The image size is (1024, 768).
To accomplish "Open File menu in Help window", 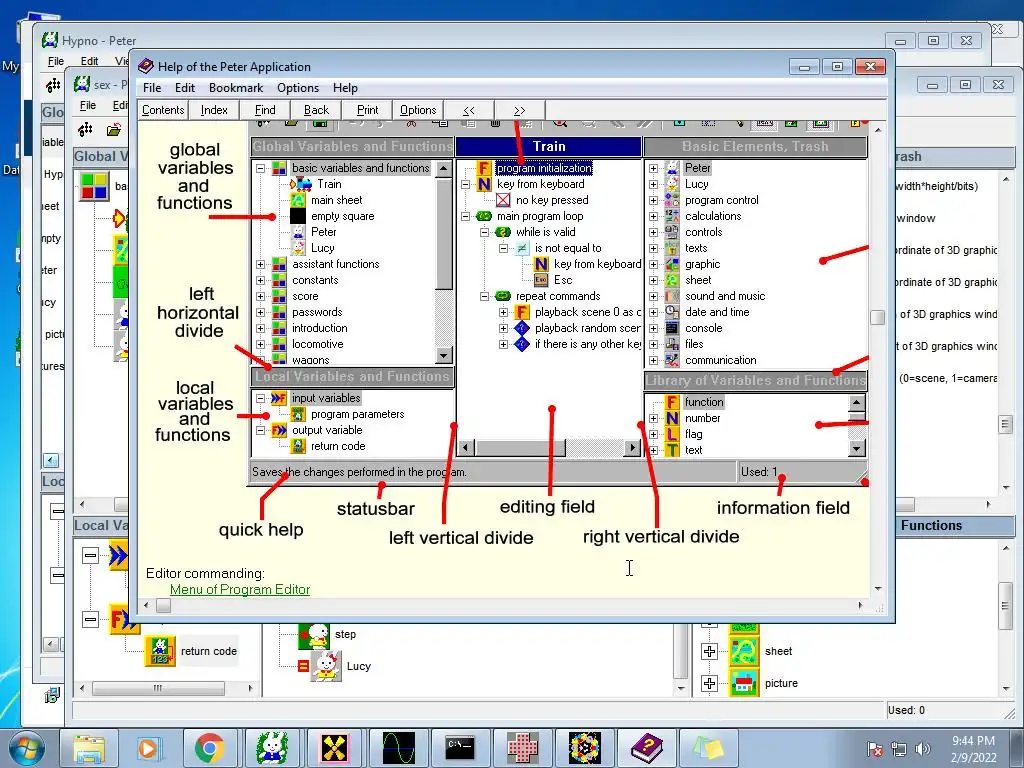I will (x=152, y=88).
